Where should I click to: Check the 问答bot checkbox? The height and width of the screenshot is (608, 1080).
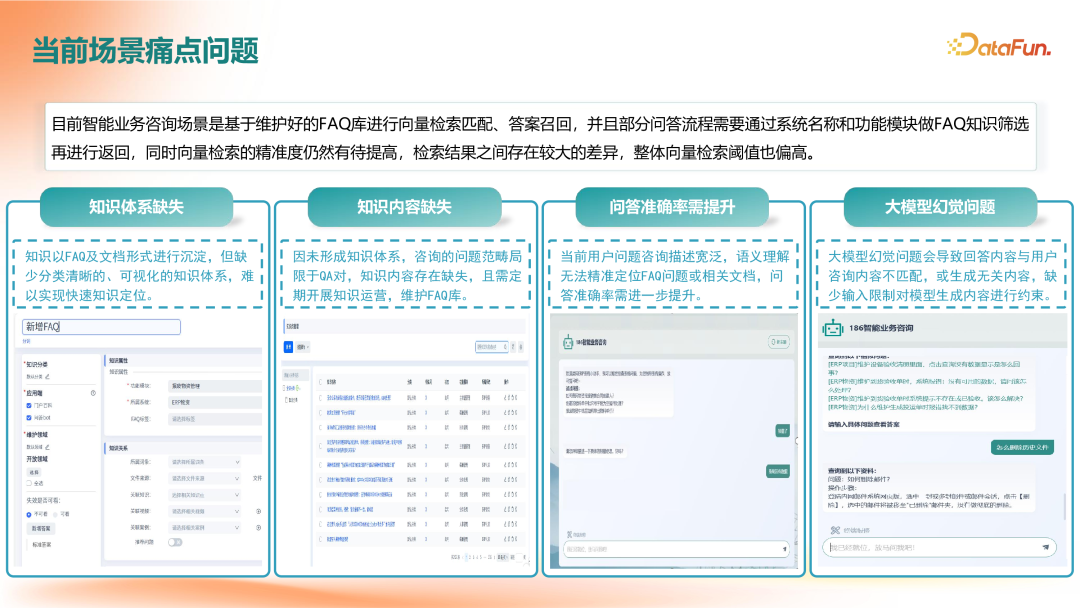29,417
